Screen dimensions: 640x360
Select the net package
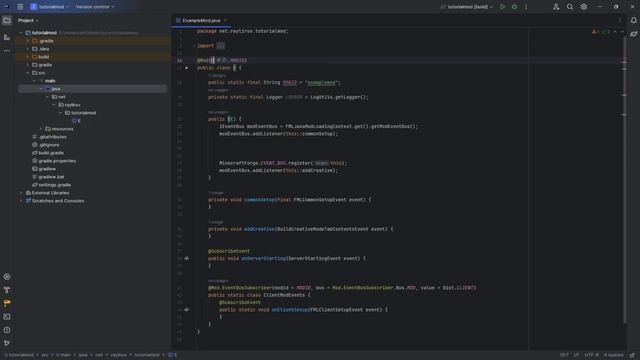click(62, 97)
